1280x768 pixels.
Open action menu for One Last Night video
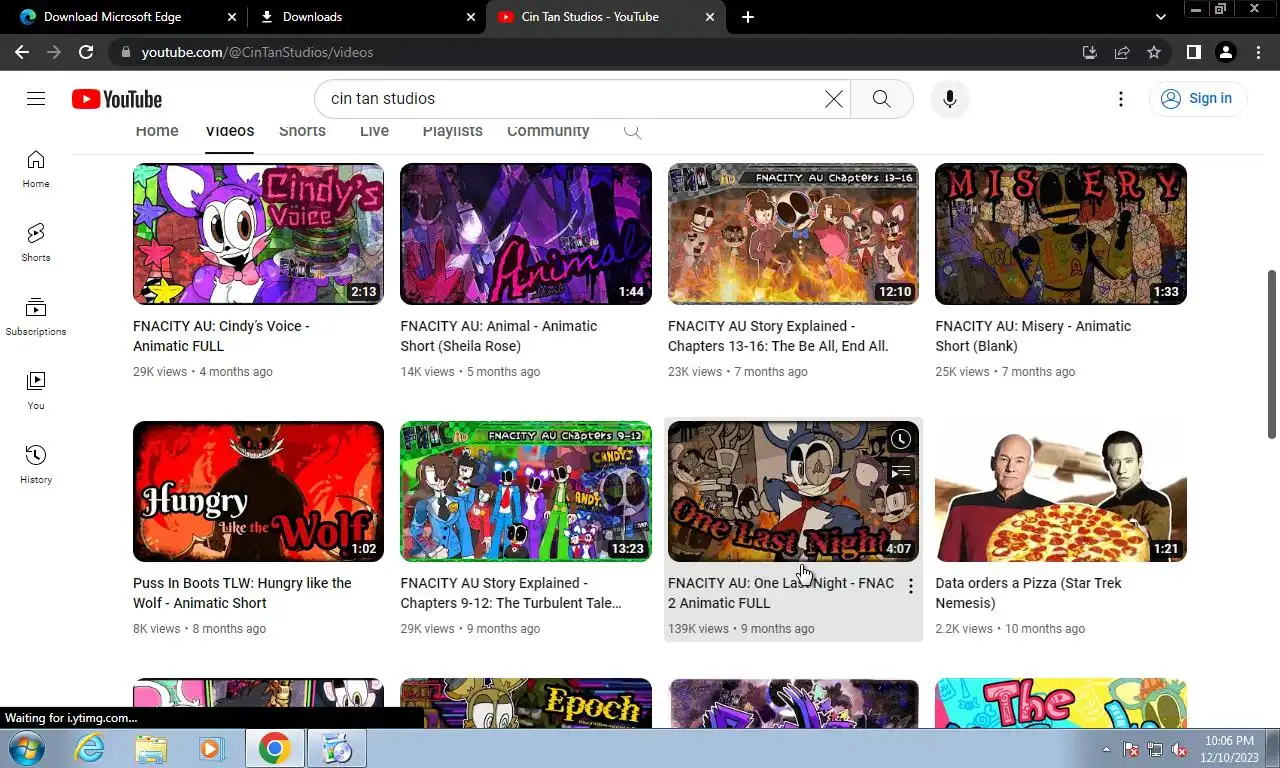point(910,587)
